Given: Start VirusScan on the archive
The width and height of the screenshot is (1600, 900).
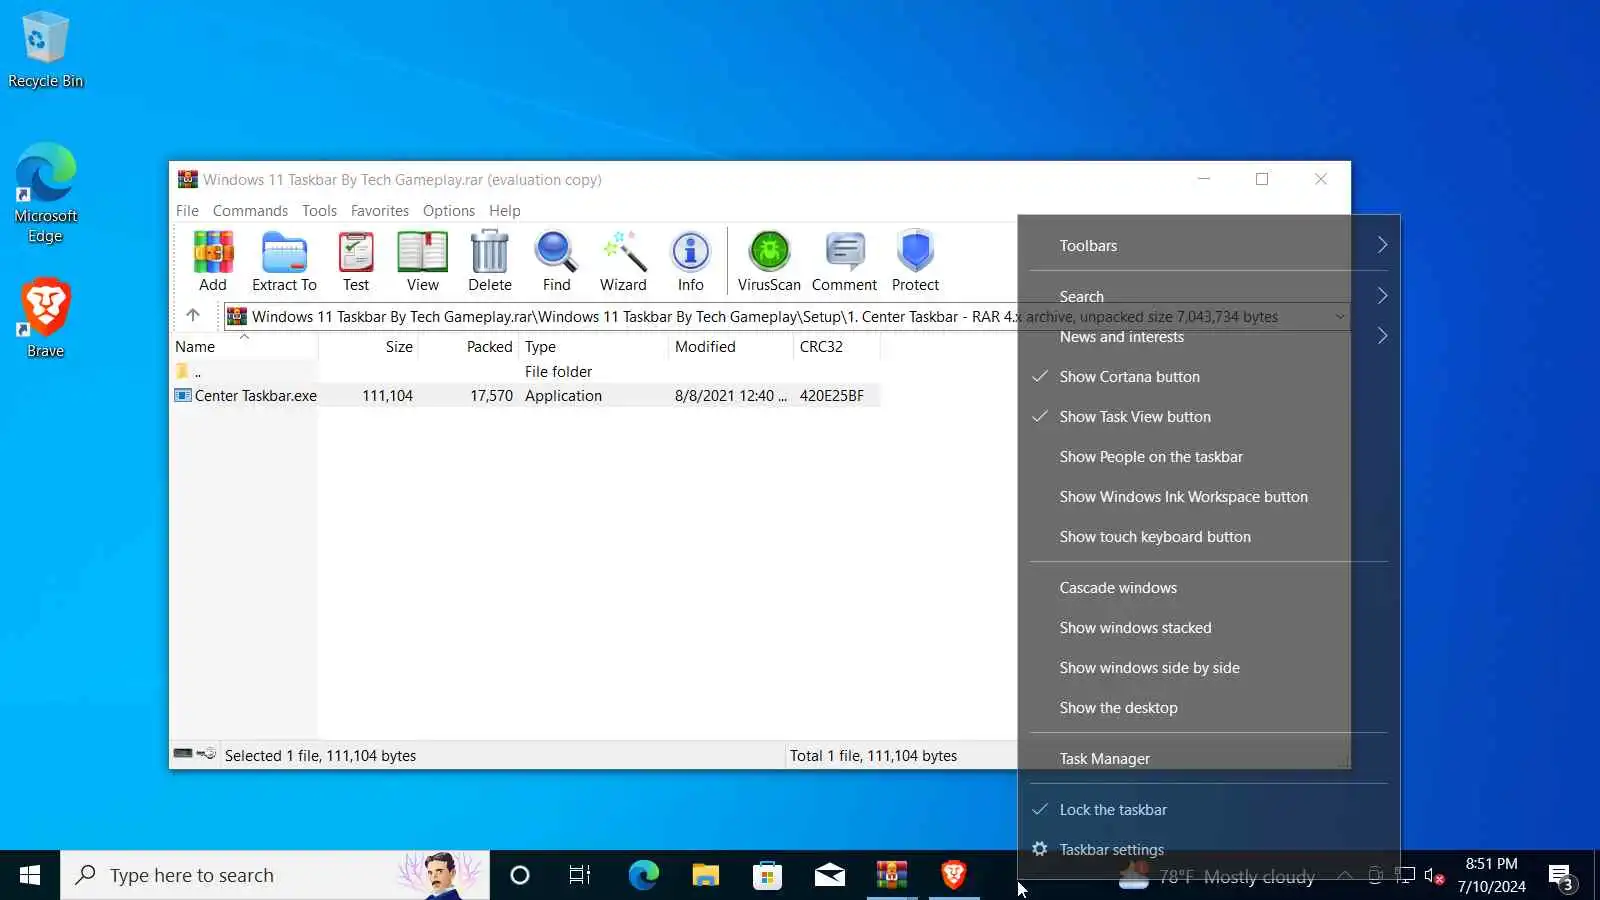Looking at the screenshot, I should (x=769, y=261).
